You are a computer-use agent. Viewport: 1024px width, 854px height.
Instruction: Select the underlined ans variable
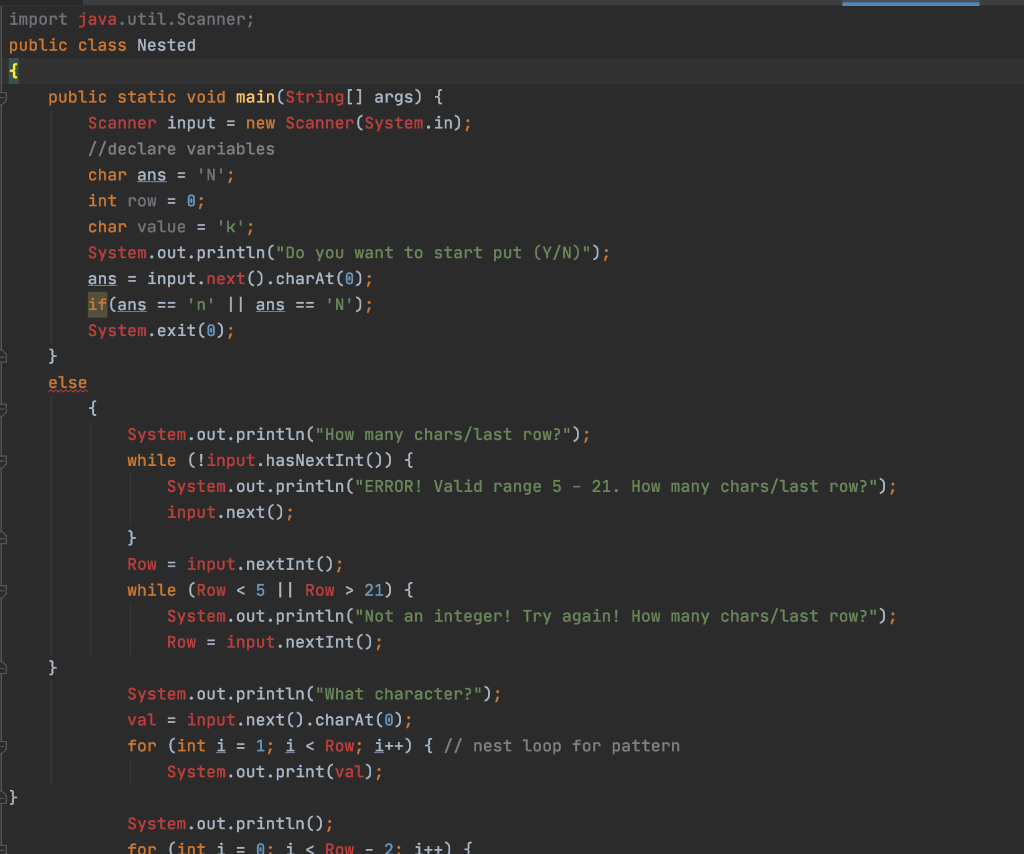coord(151,174)
